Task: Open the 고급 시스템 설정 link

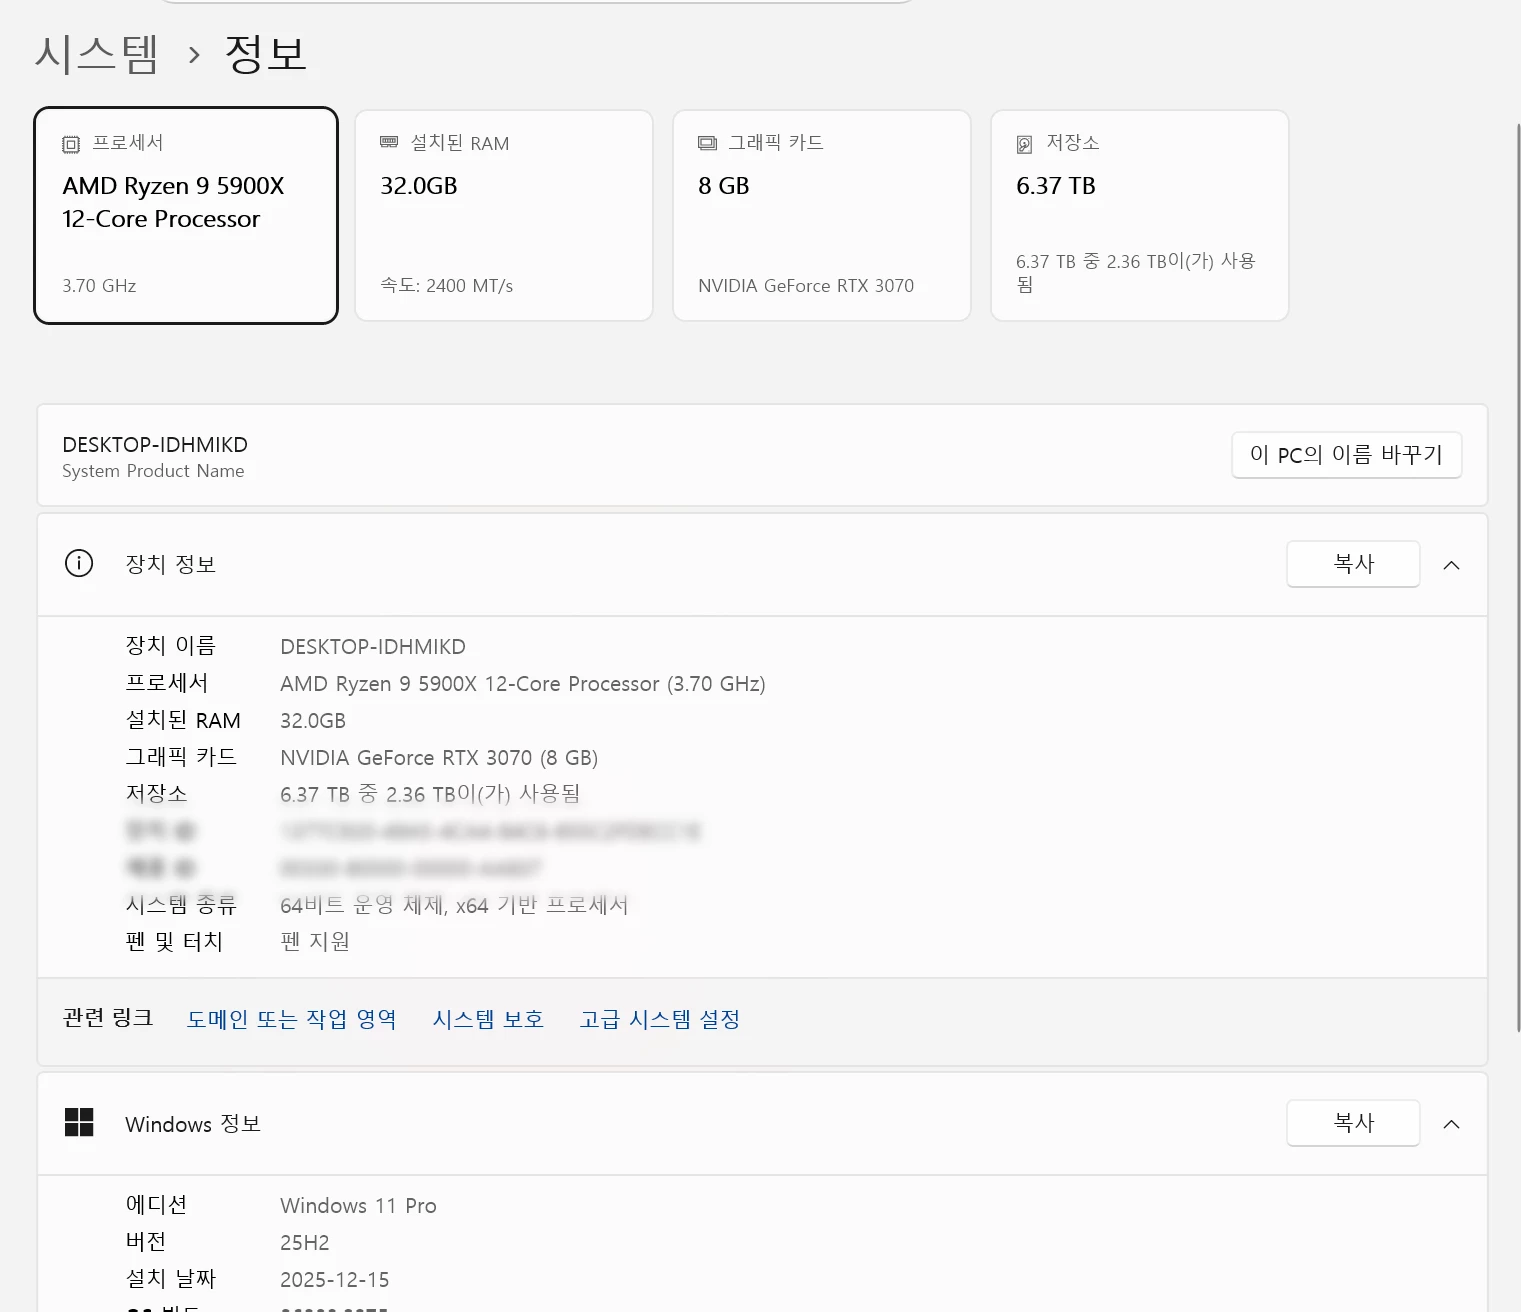Action: pos(660,1019)
